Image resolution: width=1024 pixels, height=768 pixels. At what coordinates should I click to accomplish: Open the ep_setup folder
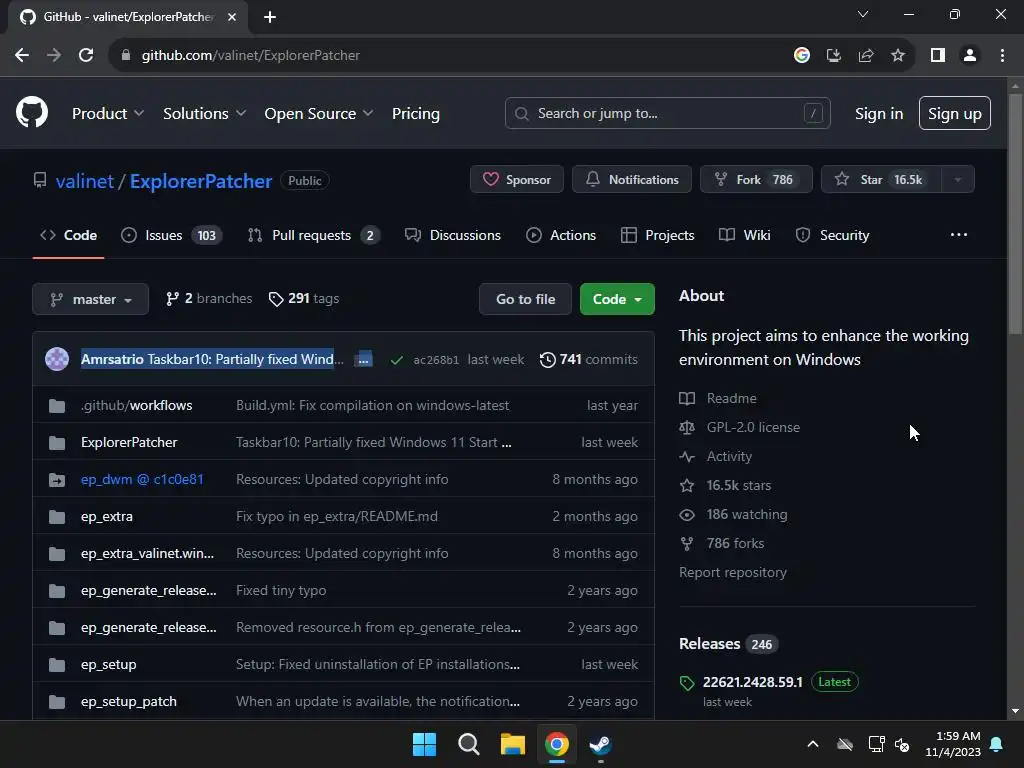click(108, 665)
